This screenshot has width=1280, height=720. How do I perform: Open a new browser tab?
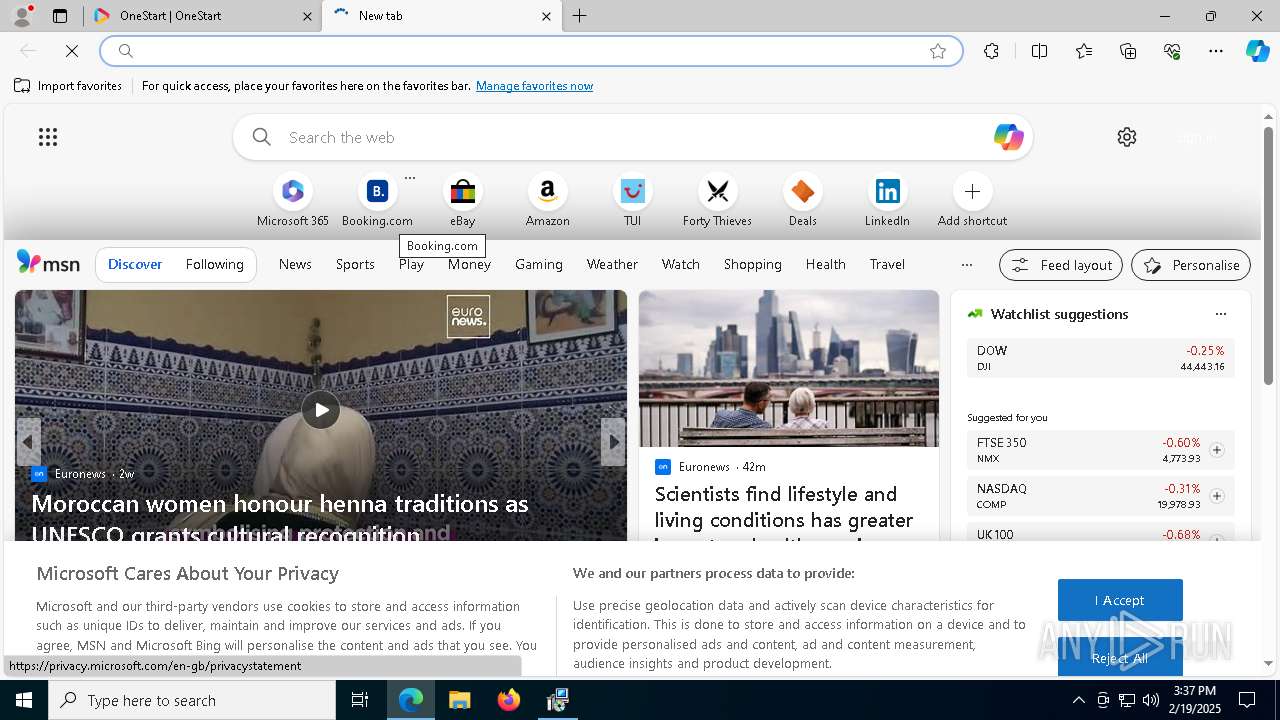tap(580, 16)
